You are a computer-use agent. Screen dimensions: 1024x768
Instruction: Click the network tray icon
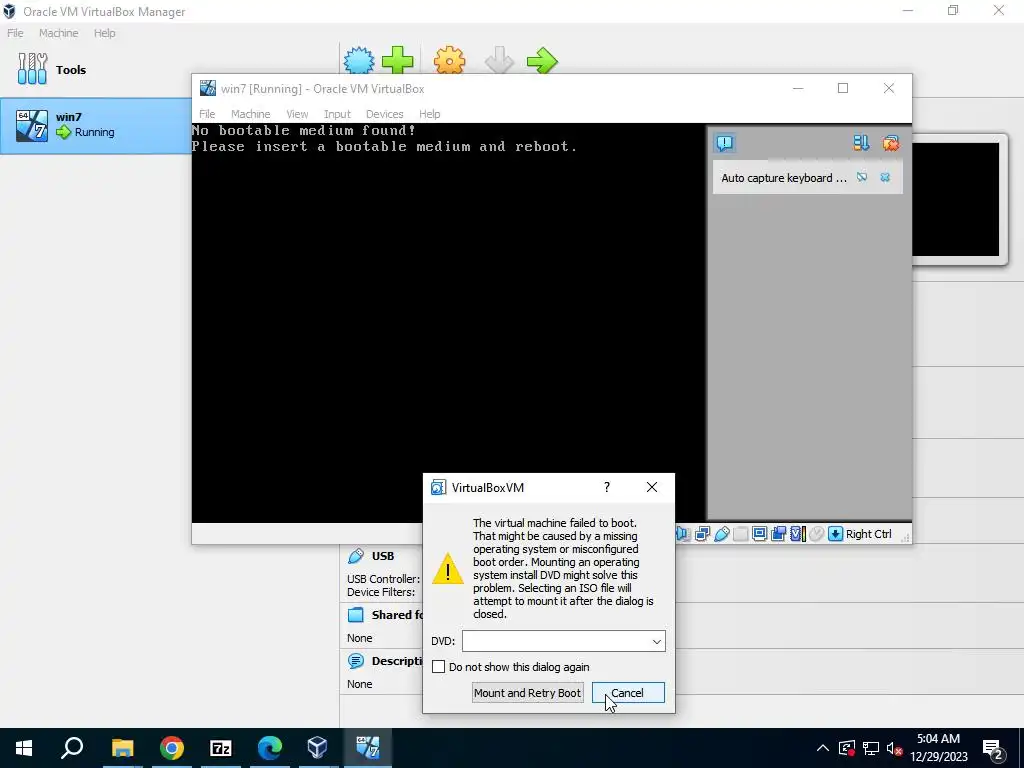pyautogui.click(x=871, y=749)
